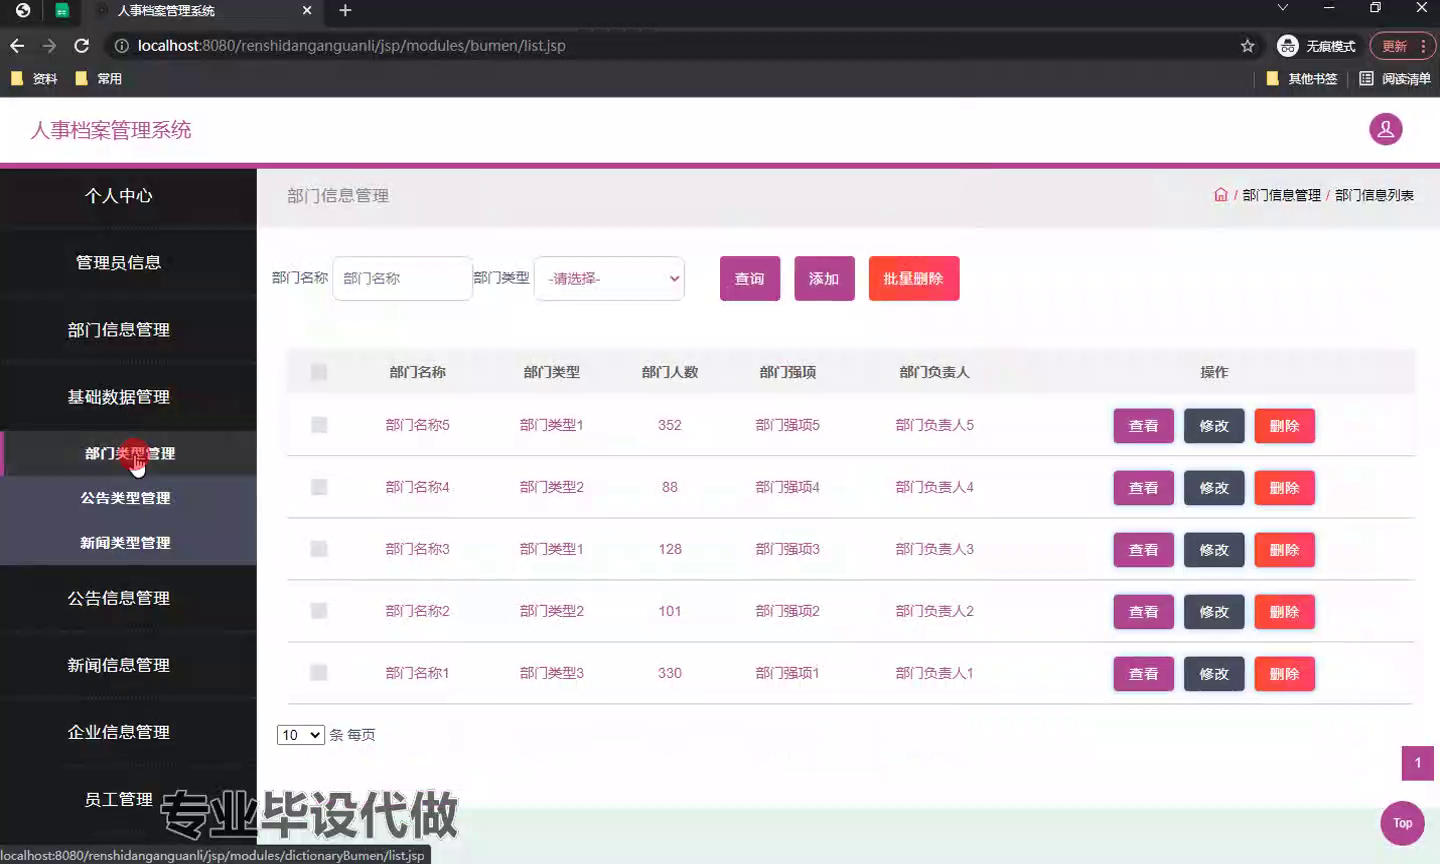Click 查看 for 部门名称4 row
1440x864 pixels.
[1144, 488]
